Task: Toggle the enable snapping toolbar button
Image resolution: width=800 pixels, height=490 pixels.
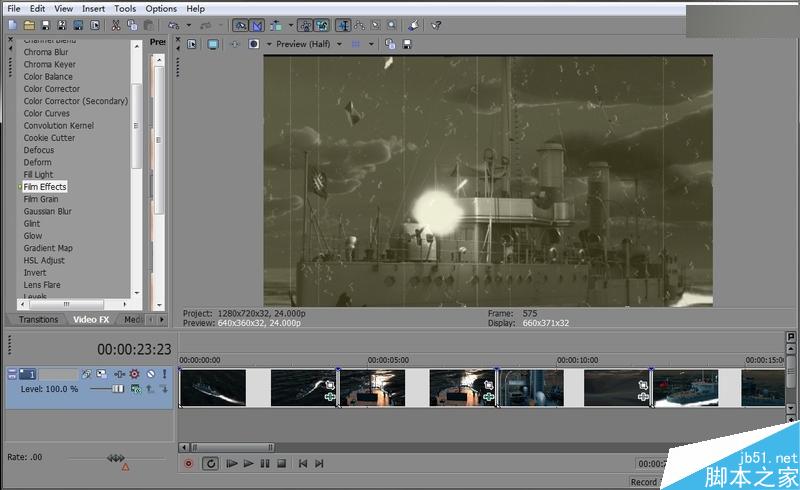Action: point(240,25)
